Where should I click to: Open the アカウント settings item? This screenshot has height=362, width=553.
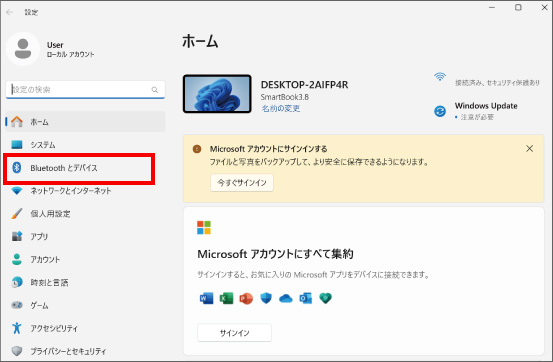click(x=85, y=260)
